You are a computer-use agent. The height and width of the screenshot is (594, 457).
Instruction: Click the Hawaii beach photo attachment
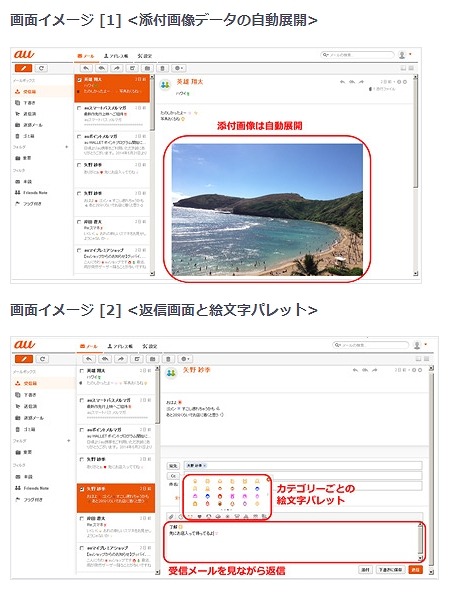pos(267,209)
